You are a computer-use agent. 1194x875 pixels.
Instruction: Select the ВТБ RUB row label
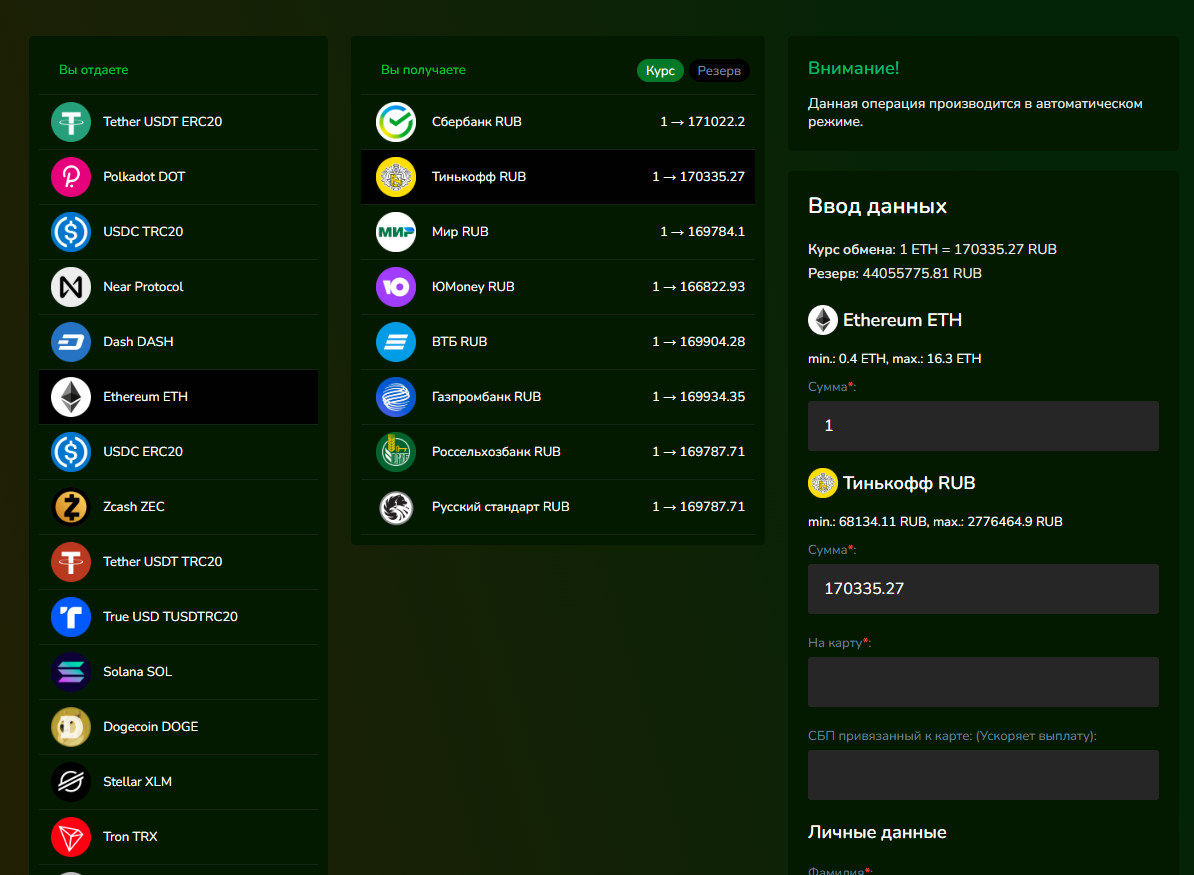[x=459, y=342]
